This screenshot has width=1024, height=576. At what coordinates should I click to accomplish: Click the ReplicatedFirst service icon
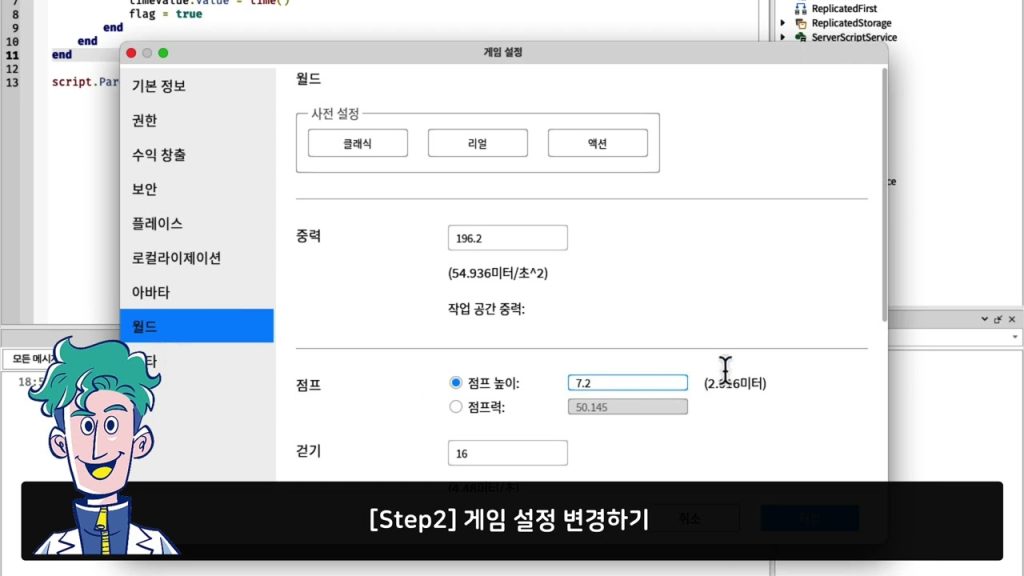(x=800, y=8)
